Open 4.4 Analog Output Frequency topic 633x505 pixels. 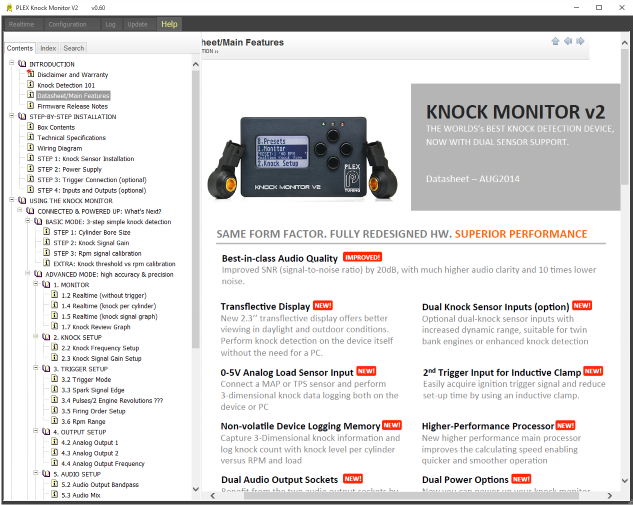click(x=103, y=463)
